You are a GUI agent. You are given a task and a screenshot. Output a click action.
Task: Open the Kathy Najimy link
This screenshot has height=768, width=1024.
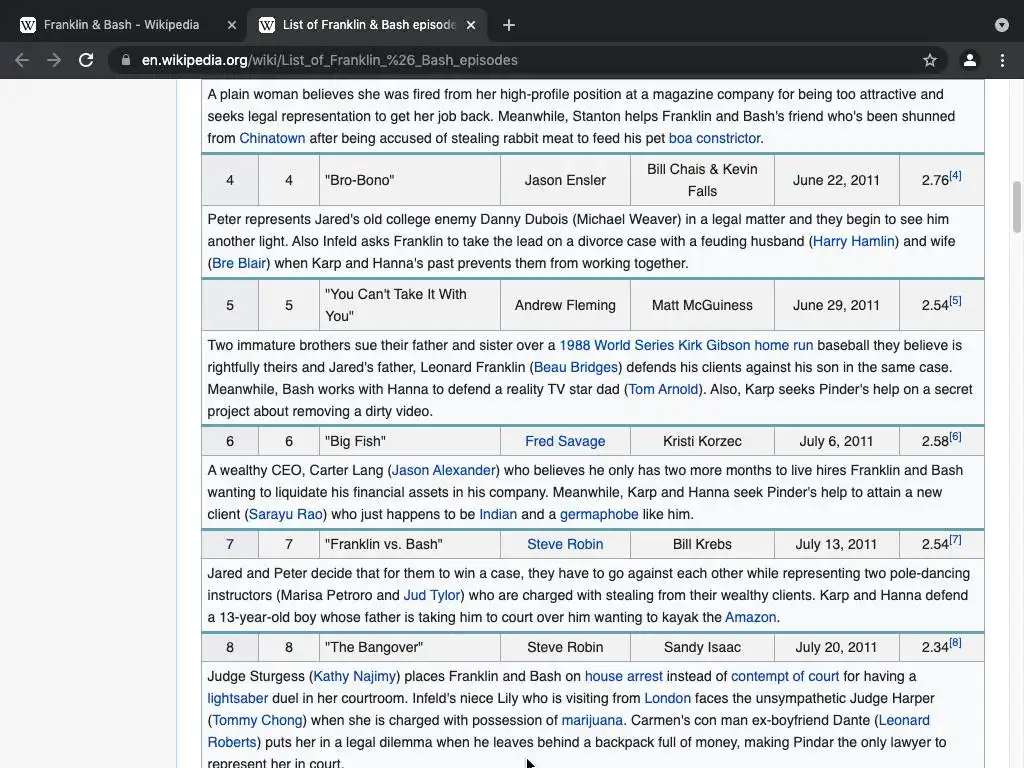[355, 677]
